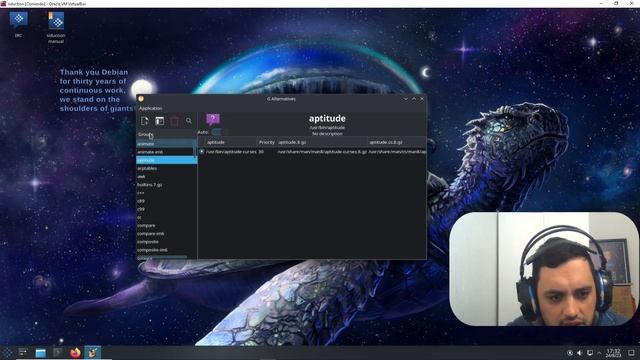The width and height of the screenshot is (640, 360).
Task: Click the search magnifier toolbar icon
Action: click(189, 121)
